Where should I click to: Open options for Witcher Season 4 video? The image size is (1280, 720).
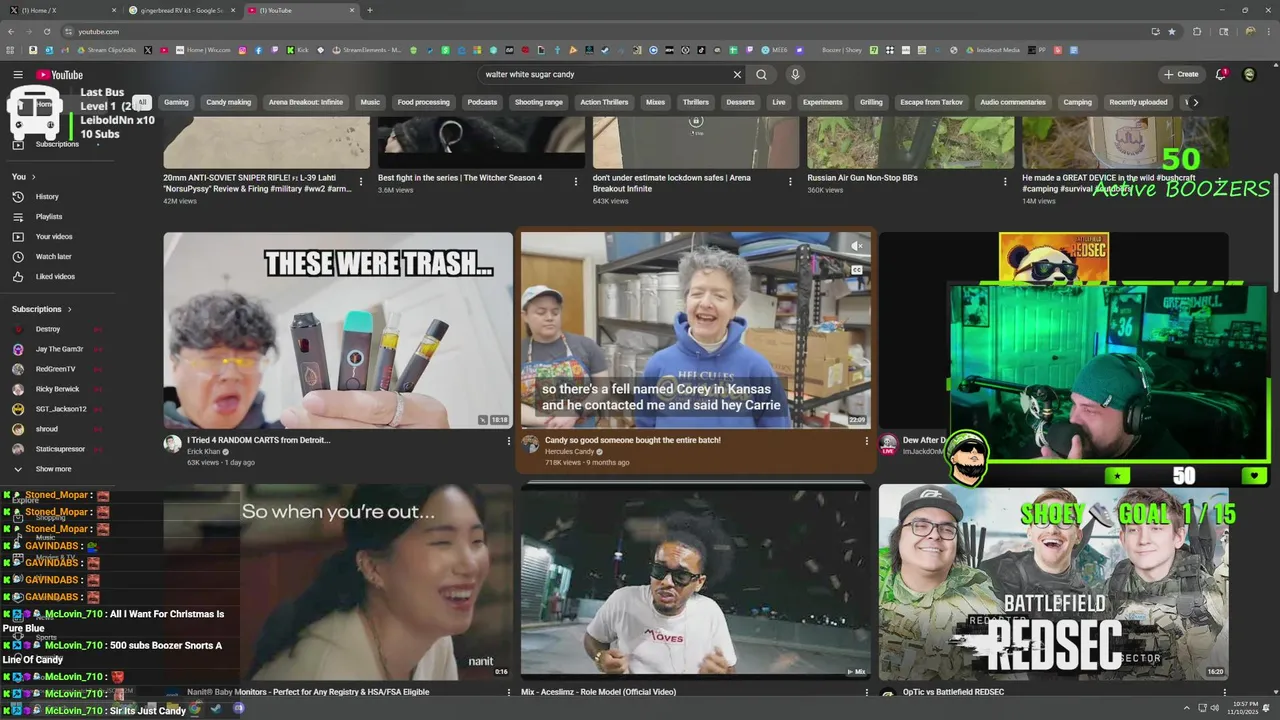tap(576, 182)
